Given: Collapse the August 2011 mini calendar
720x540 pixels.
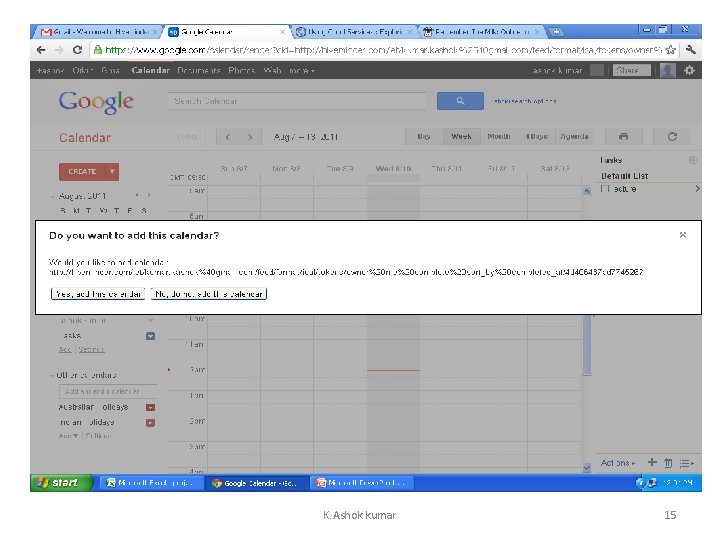Looking at the screenshot, I should [x=52, y=196].
